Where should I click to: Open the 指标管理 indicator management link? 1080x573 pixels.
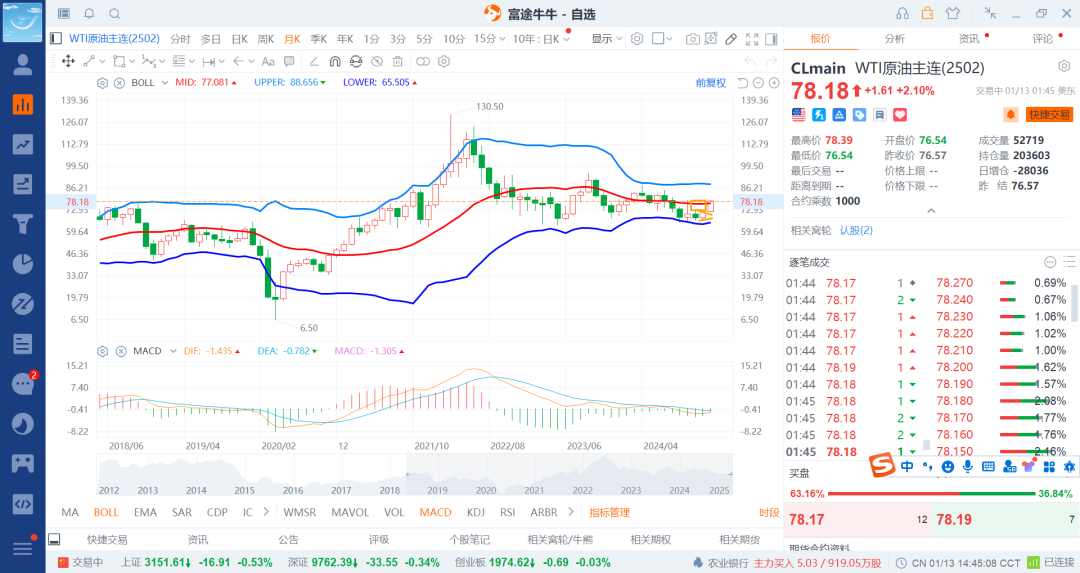(609, 512)
